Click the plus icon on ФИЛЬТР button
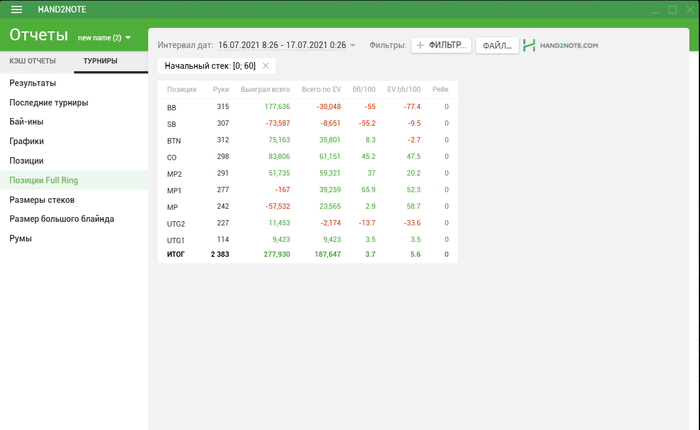The width and height of the screenshot is (700, 430). coord(420,45)
